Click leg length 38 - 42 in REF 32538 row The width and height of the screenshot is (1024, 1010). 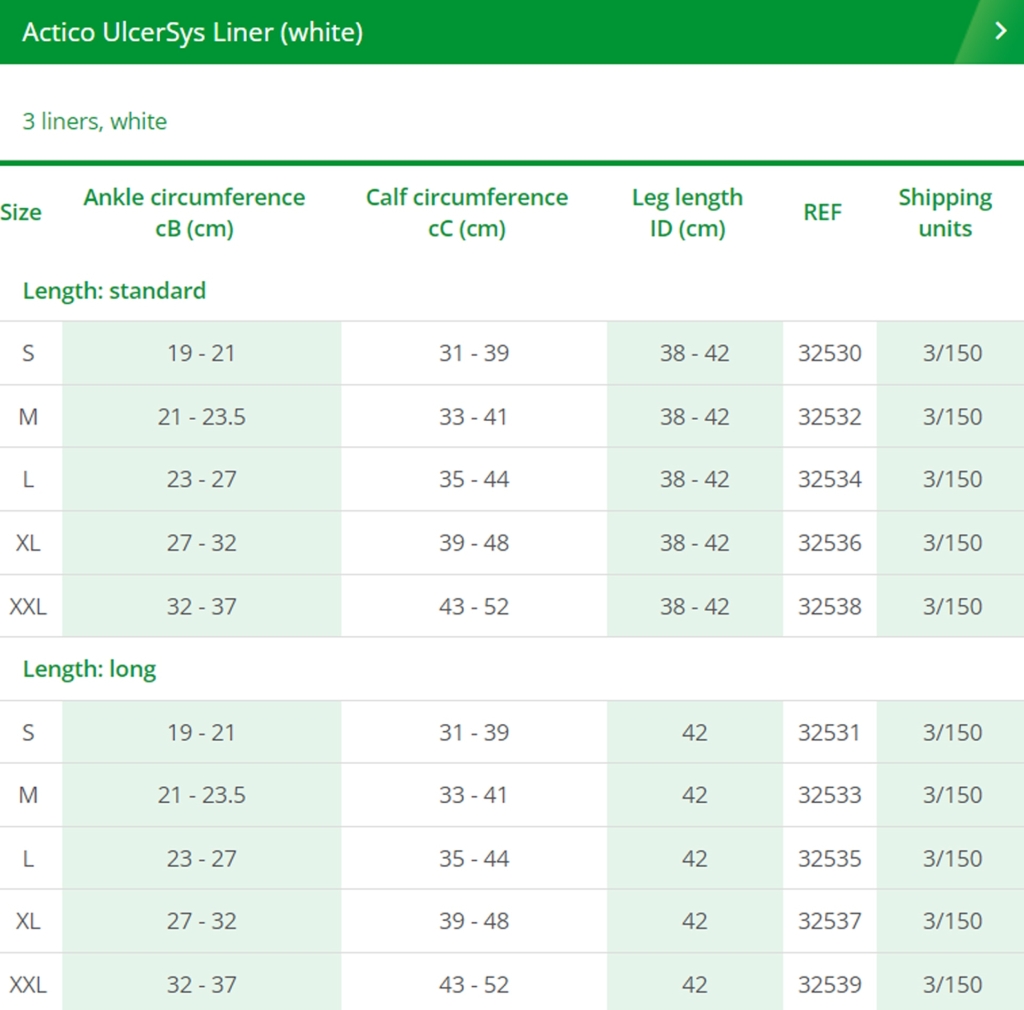click(x=694, y=607)
